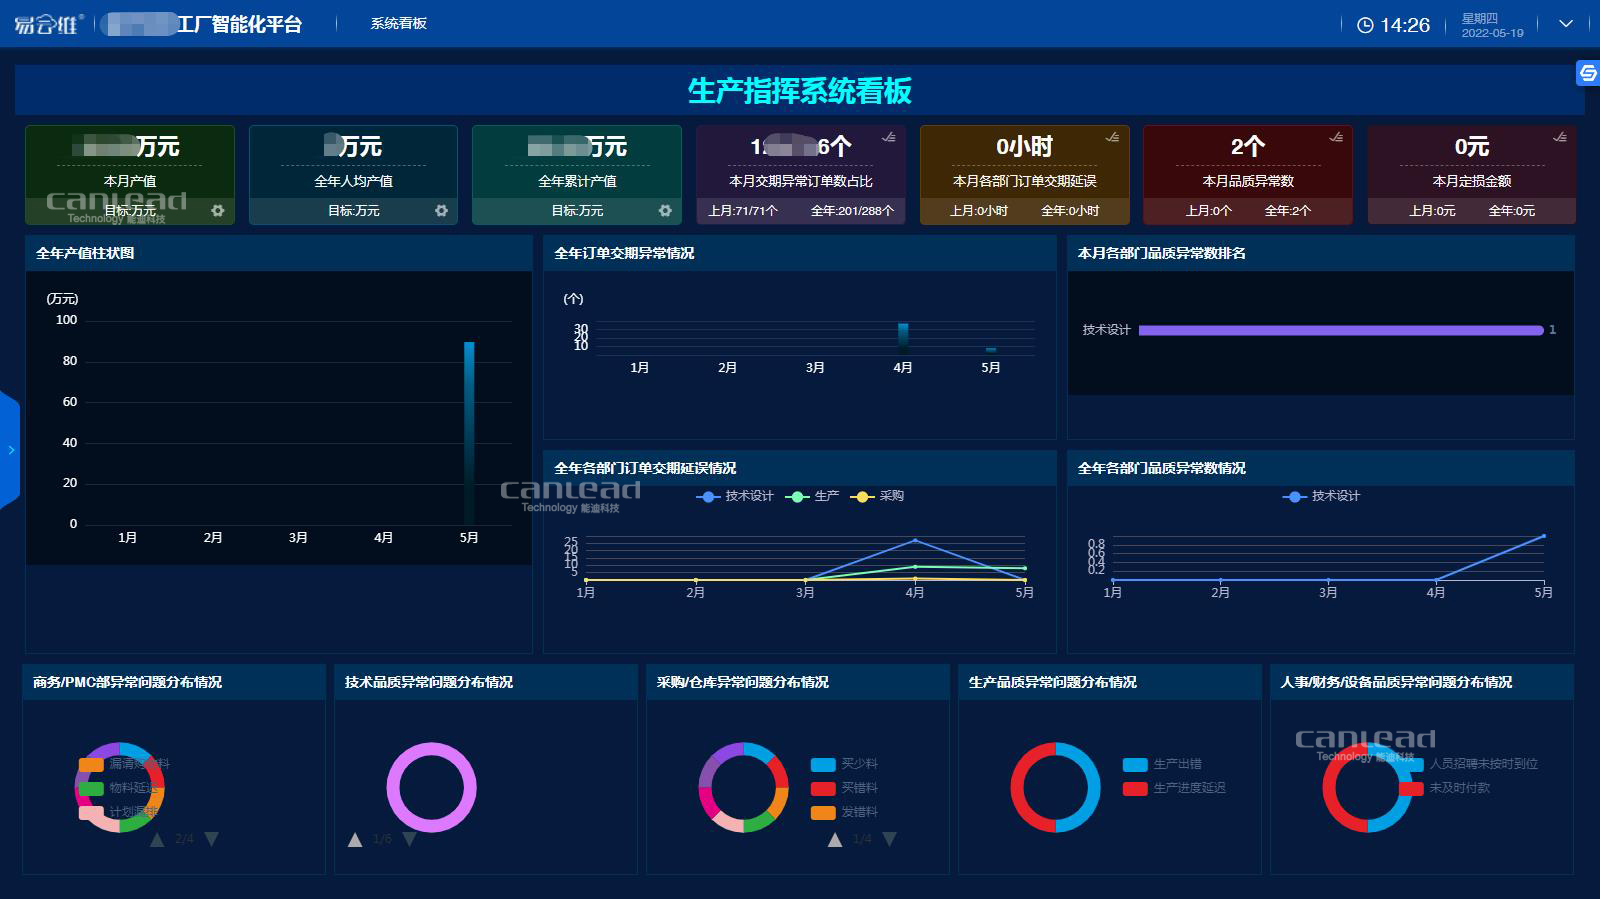Click gear icon on 全年人均产值 card

click(x=441, y=211)
